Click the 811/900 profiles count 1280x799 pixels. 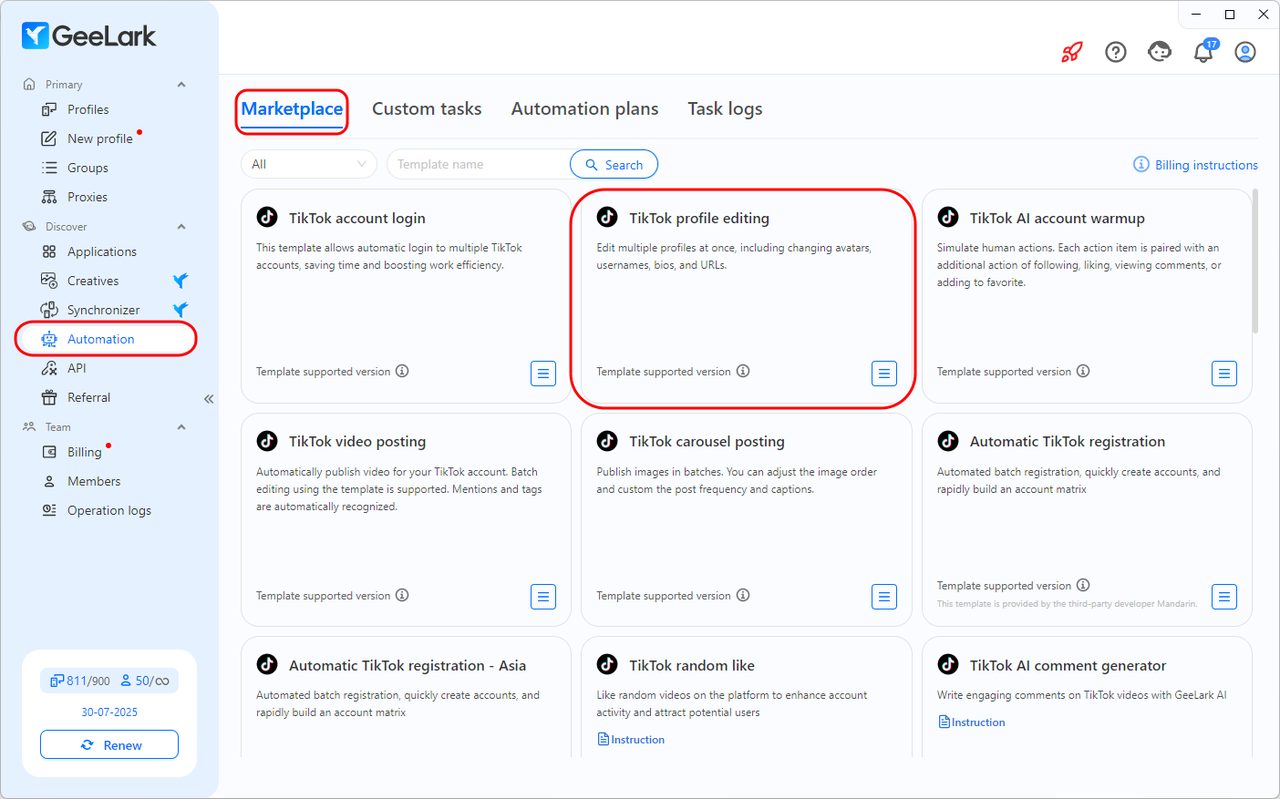79,681
